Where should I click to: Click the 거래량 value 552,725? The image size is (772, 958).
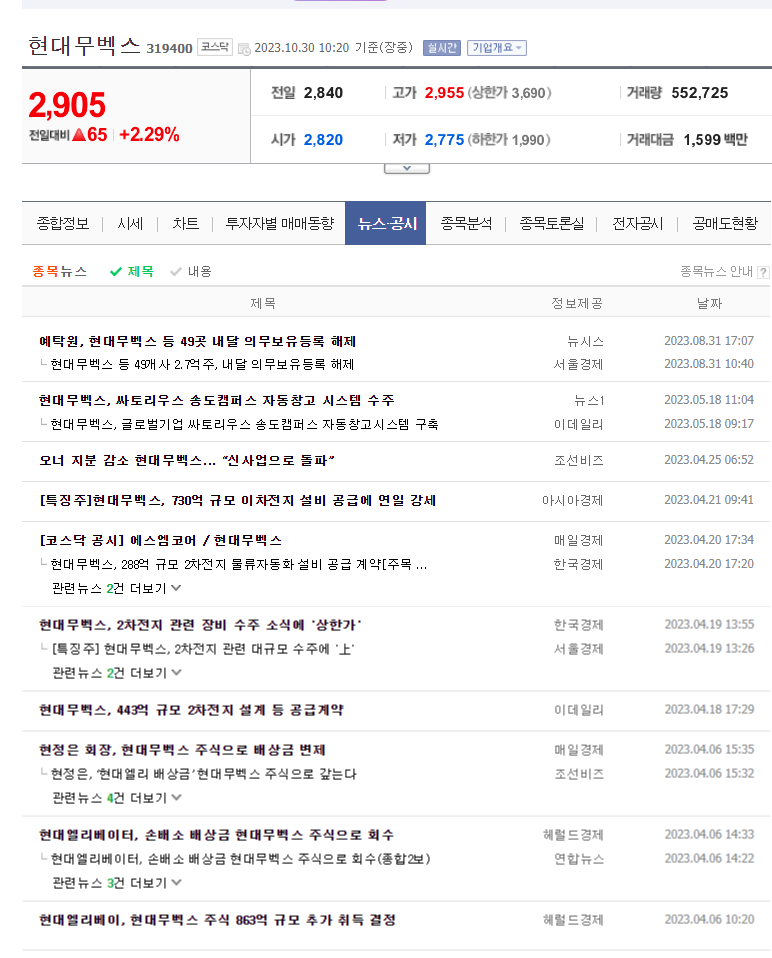(x=700, y=93)
